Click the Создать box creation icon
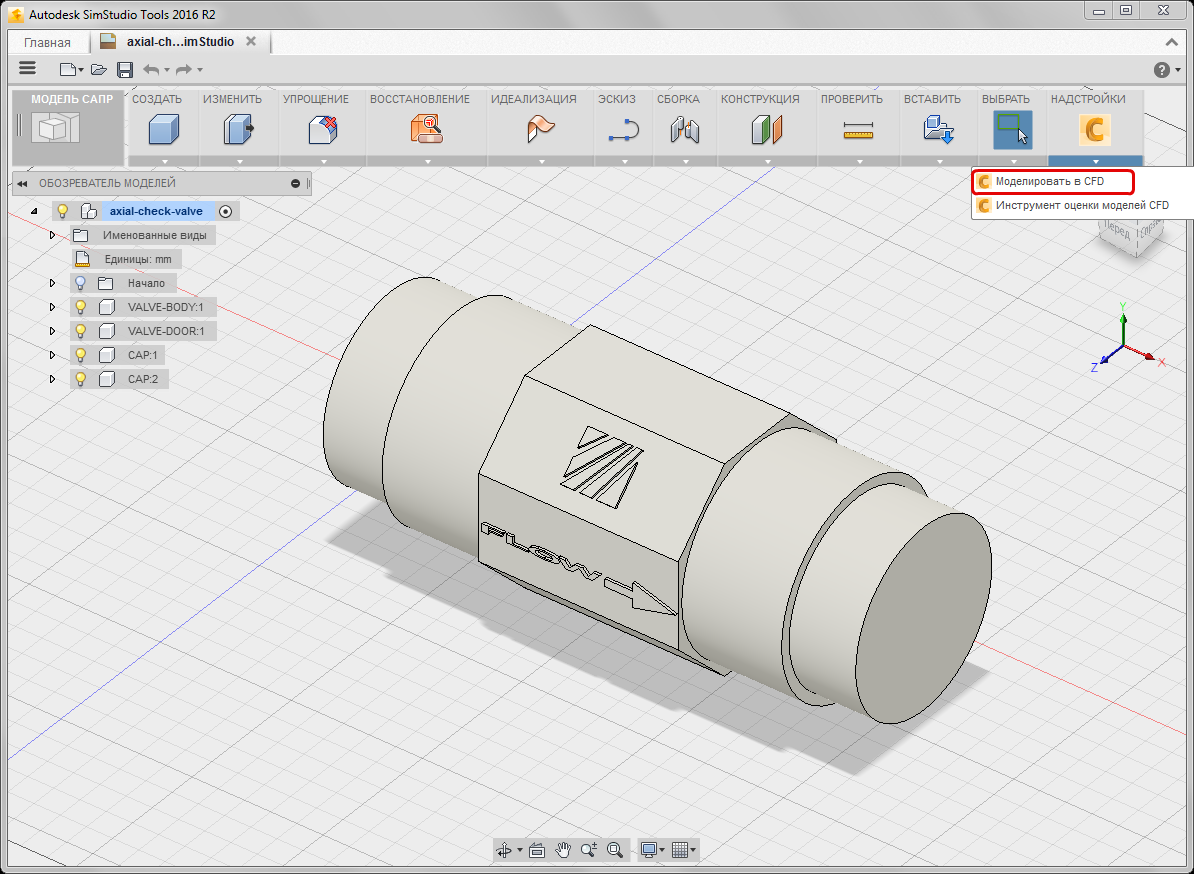The image size is (1194, 874). pos(163,130)
